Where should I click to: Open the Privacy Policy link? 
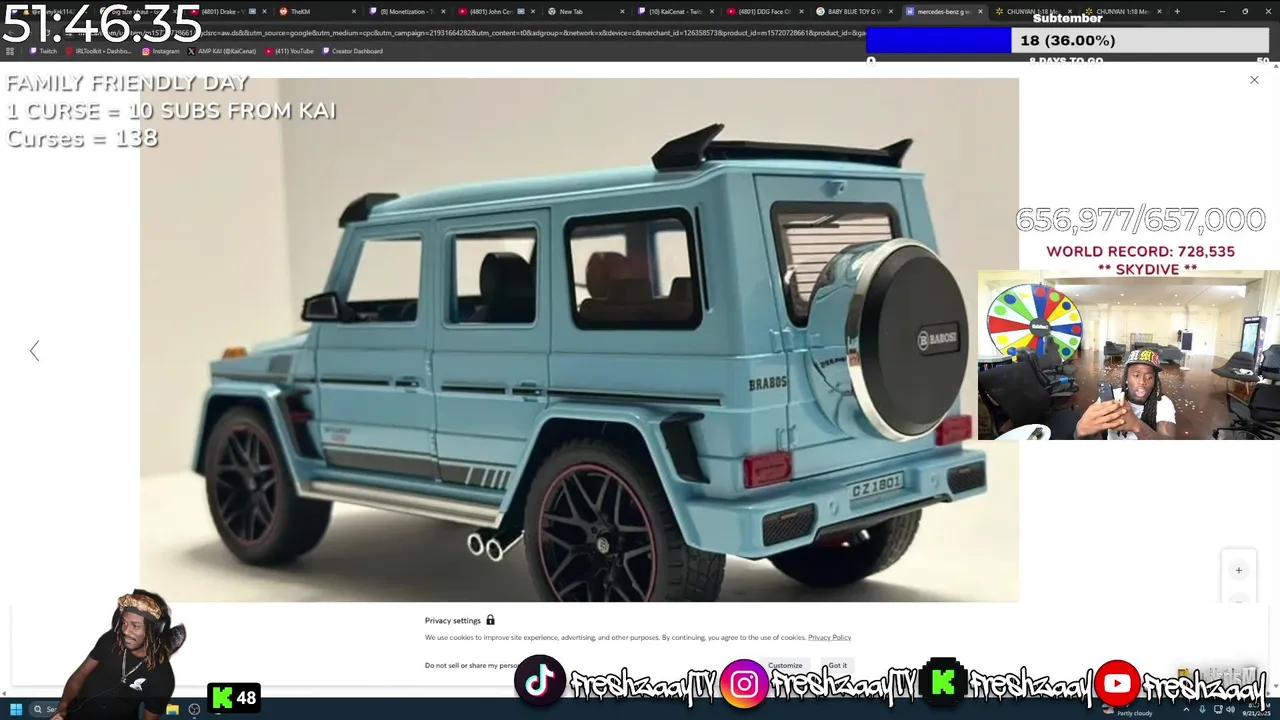pyautogui.click(x=829, y=637)
